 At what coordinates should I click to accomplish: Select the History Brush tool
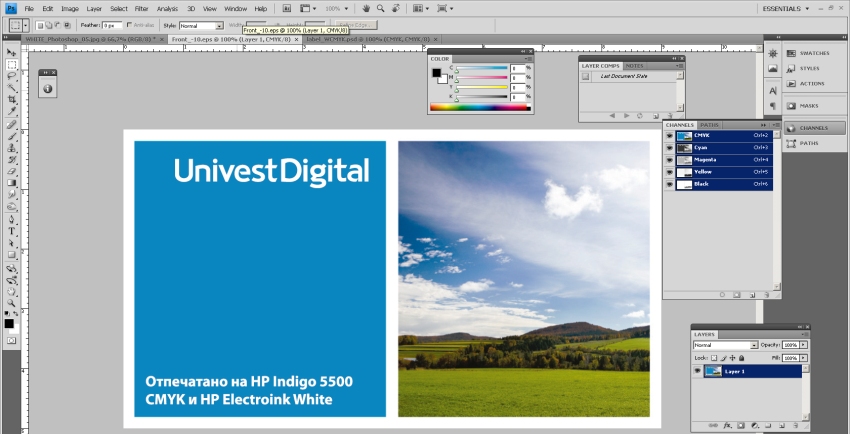coord(11,160)
